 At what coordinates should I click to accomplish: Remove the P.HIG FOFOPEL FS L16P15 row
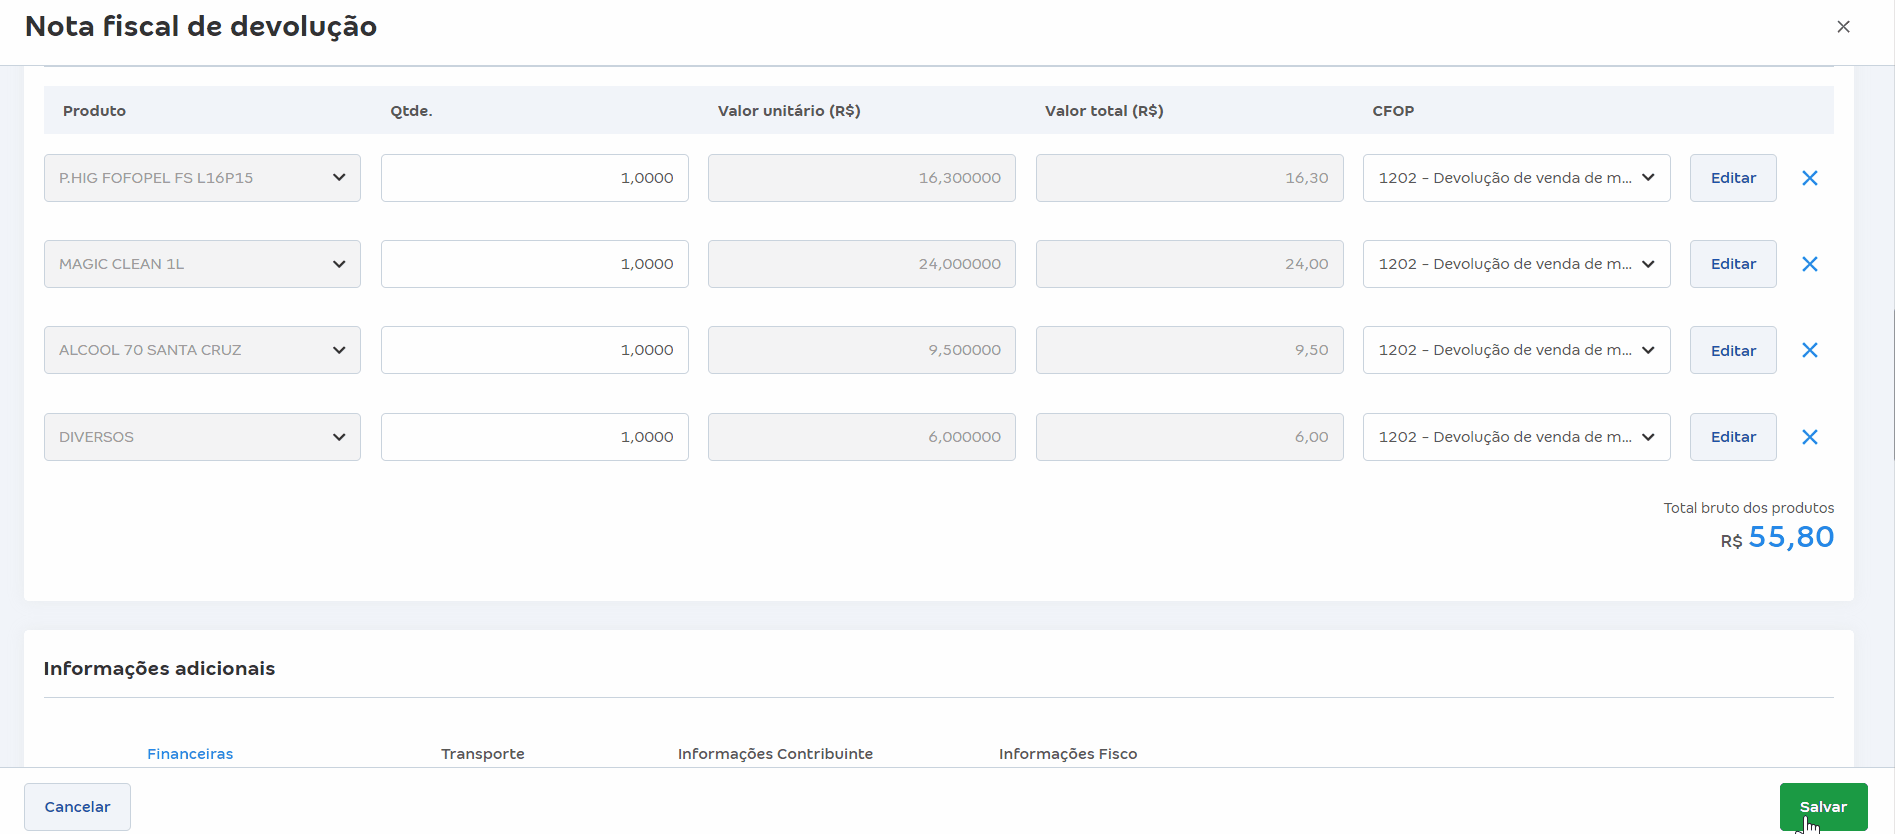[1809, 178]
